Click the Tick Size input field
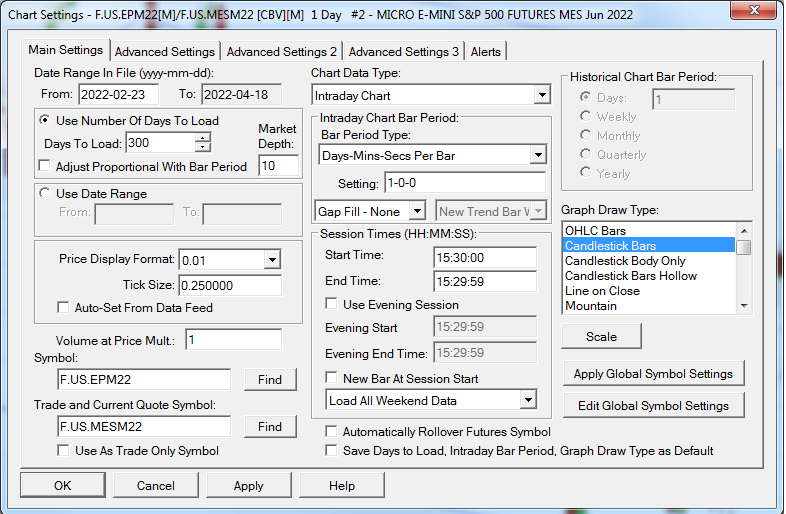Image resolution: width=786 pixels, height=514 pixels. pos(230,285)
